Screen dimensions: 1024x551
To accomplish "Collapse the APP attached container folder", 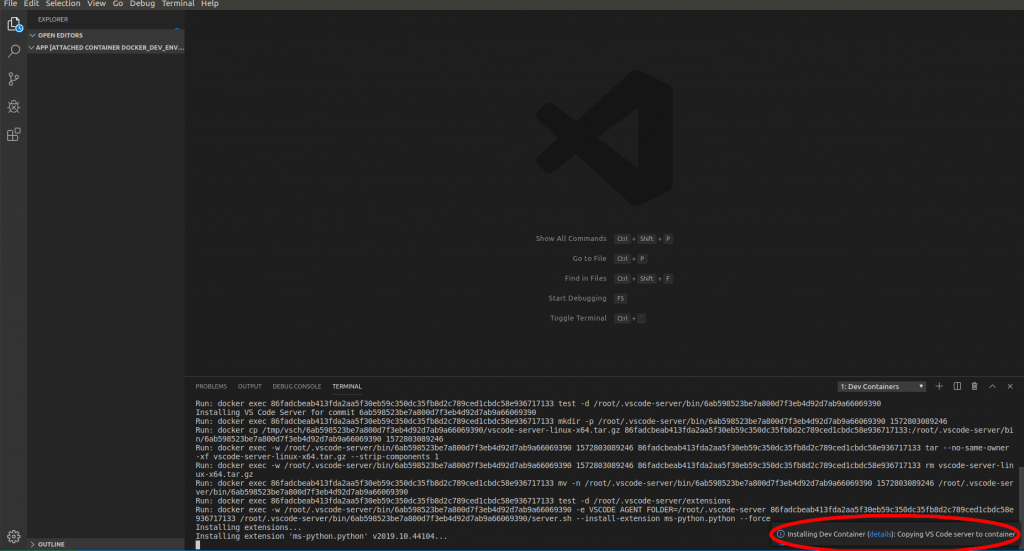I will [106, 48].
